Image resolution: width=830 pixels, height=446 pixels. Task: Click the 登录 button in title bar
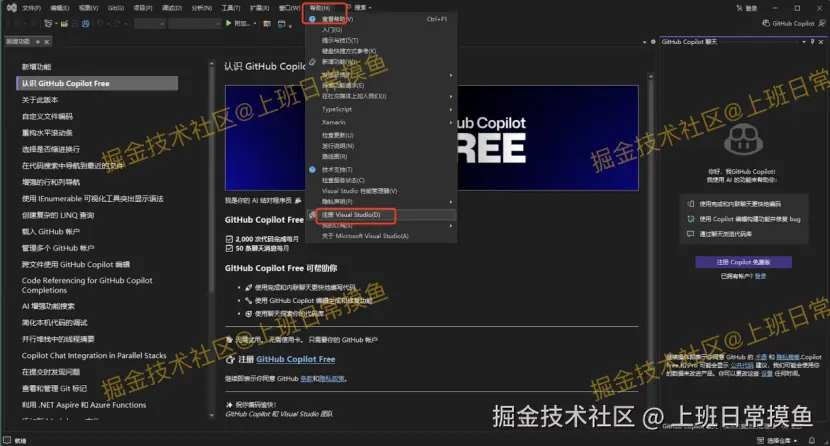click(746, 8)
